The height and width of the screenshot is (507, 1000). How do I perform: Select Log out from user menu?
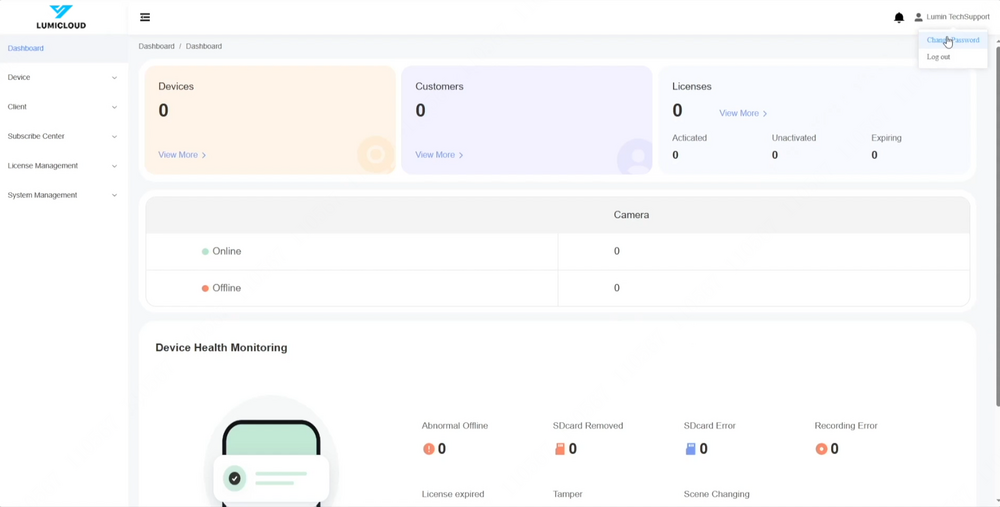(x=939, y=57)
